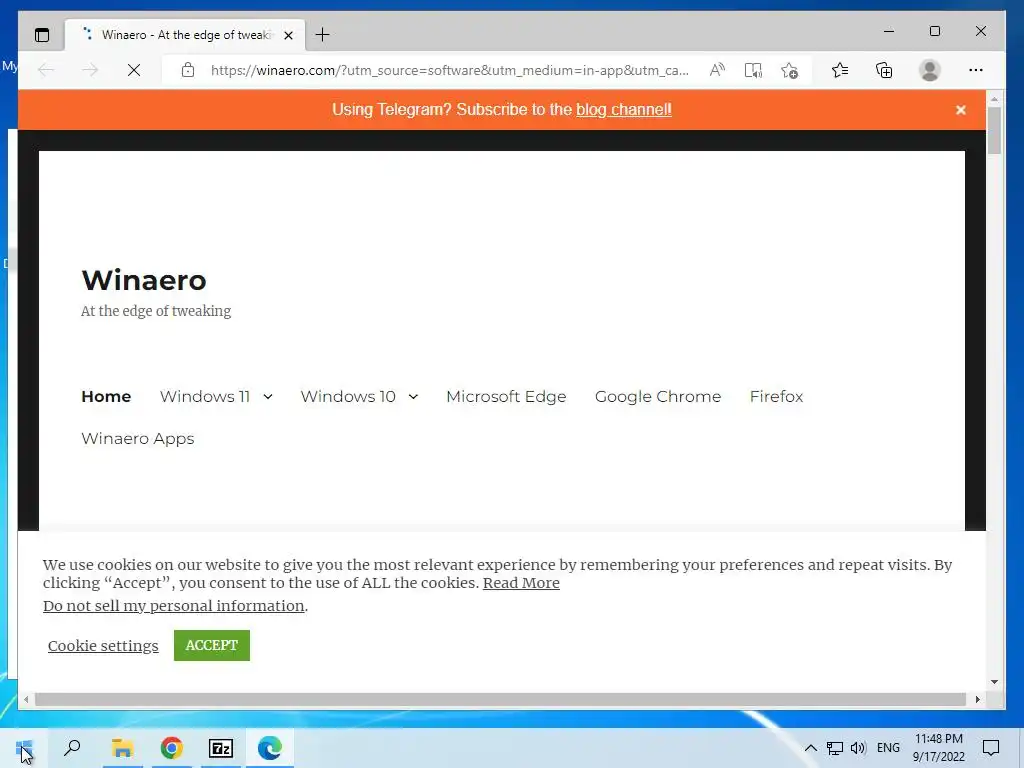The height and width of the screenshot is (768, 1024).
Task: Open the Windows 10 menu item
Action: point(348,396)
